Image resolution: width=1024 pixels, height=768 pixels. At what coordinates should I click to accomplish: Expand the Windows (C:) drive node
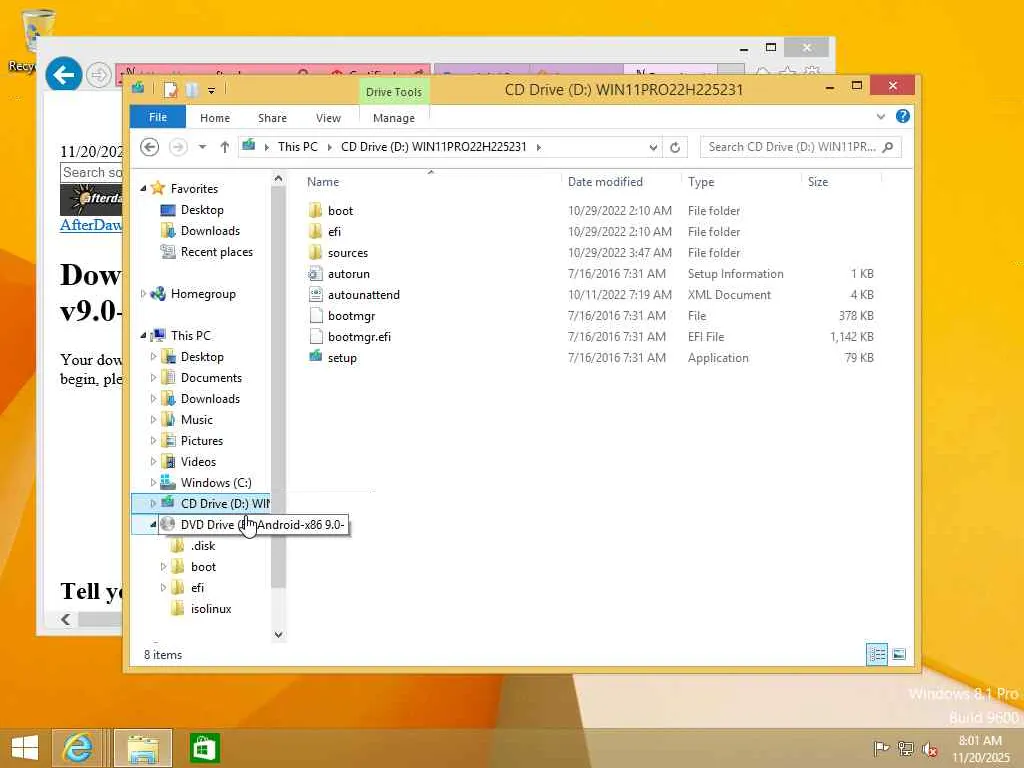[x=153, y=483]
